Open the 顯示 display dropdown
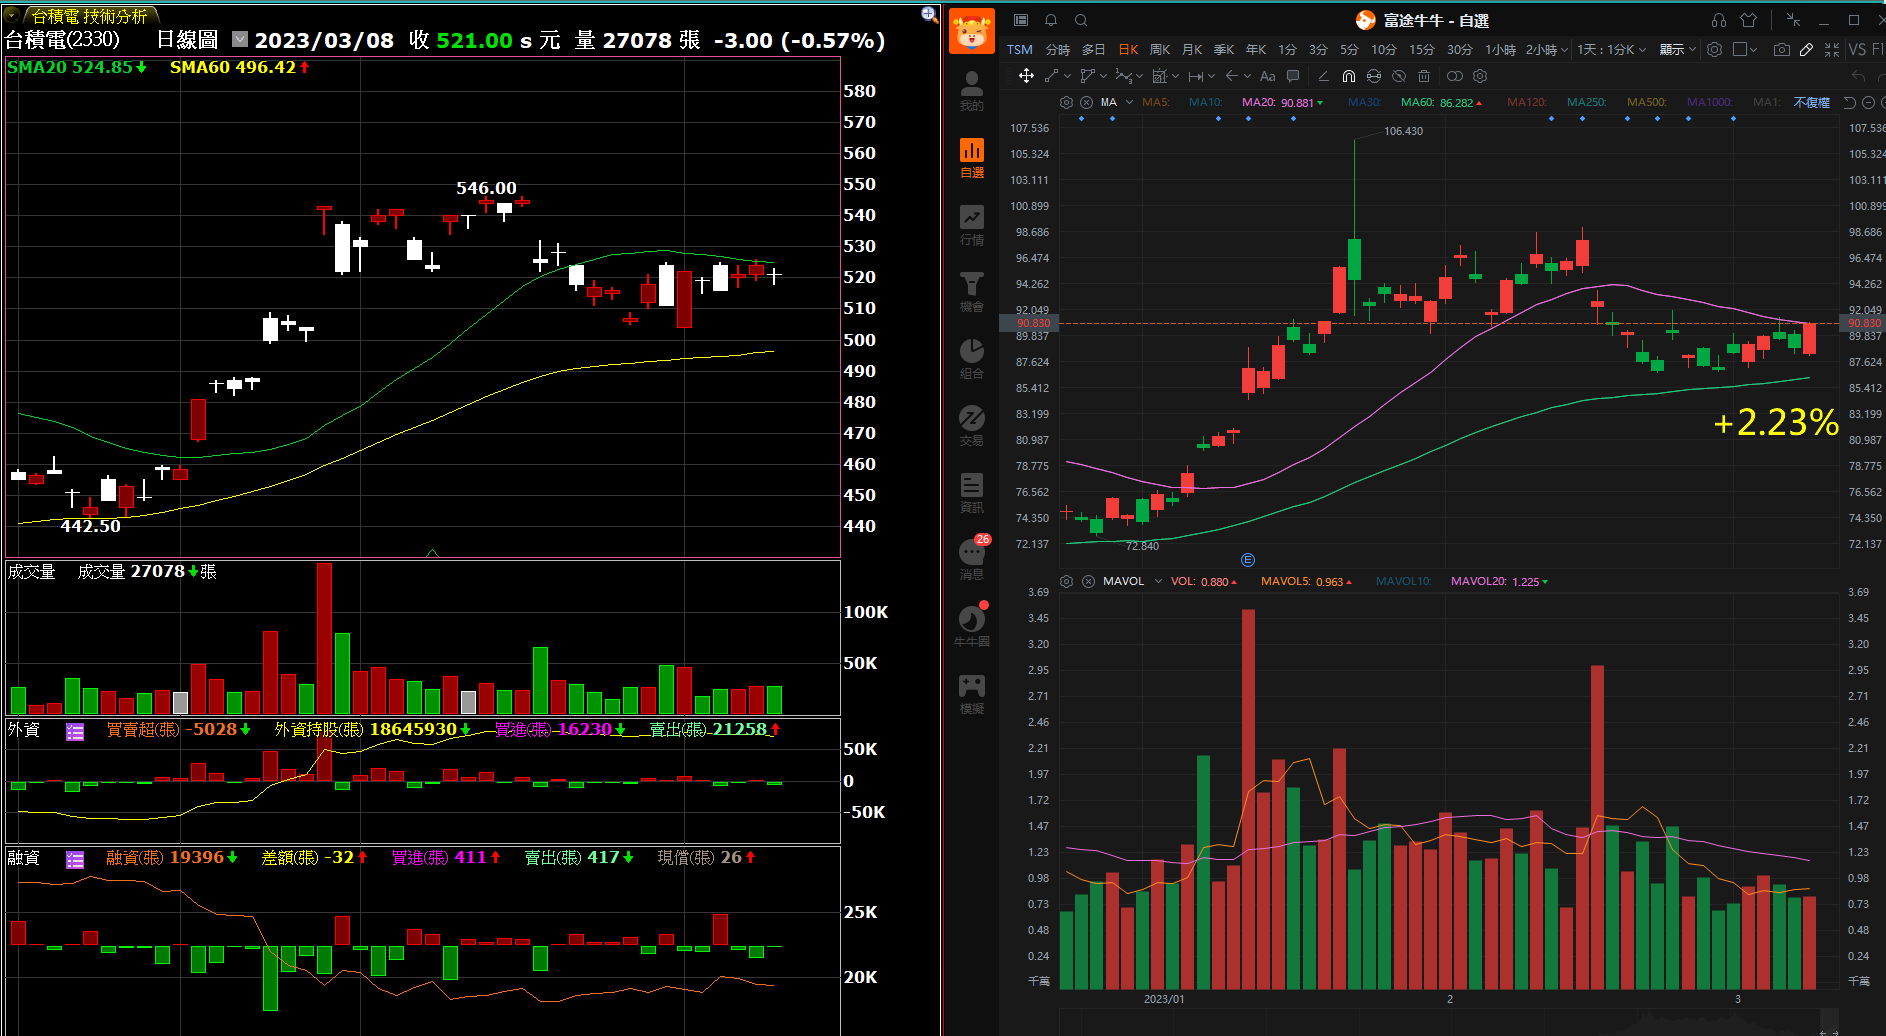This screenshot has height=1036, width=1886. tap(1677, 49)
